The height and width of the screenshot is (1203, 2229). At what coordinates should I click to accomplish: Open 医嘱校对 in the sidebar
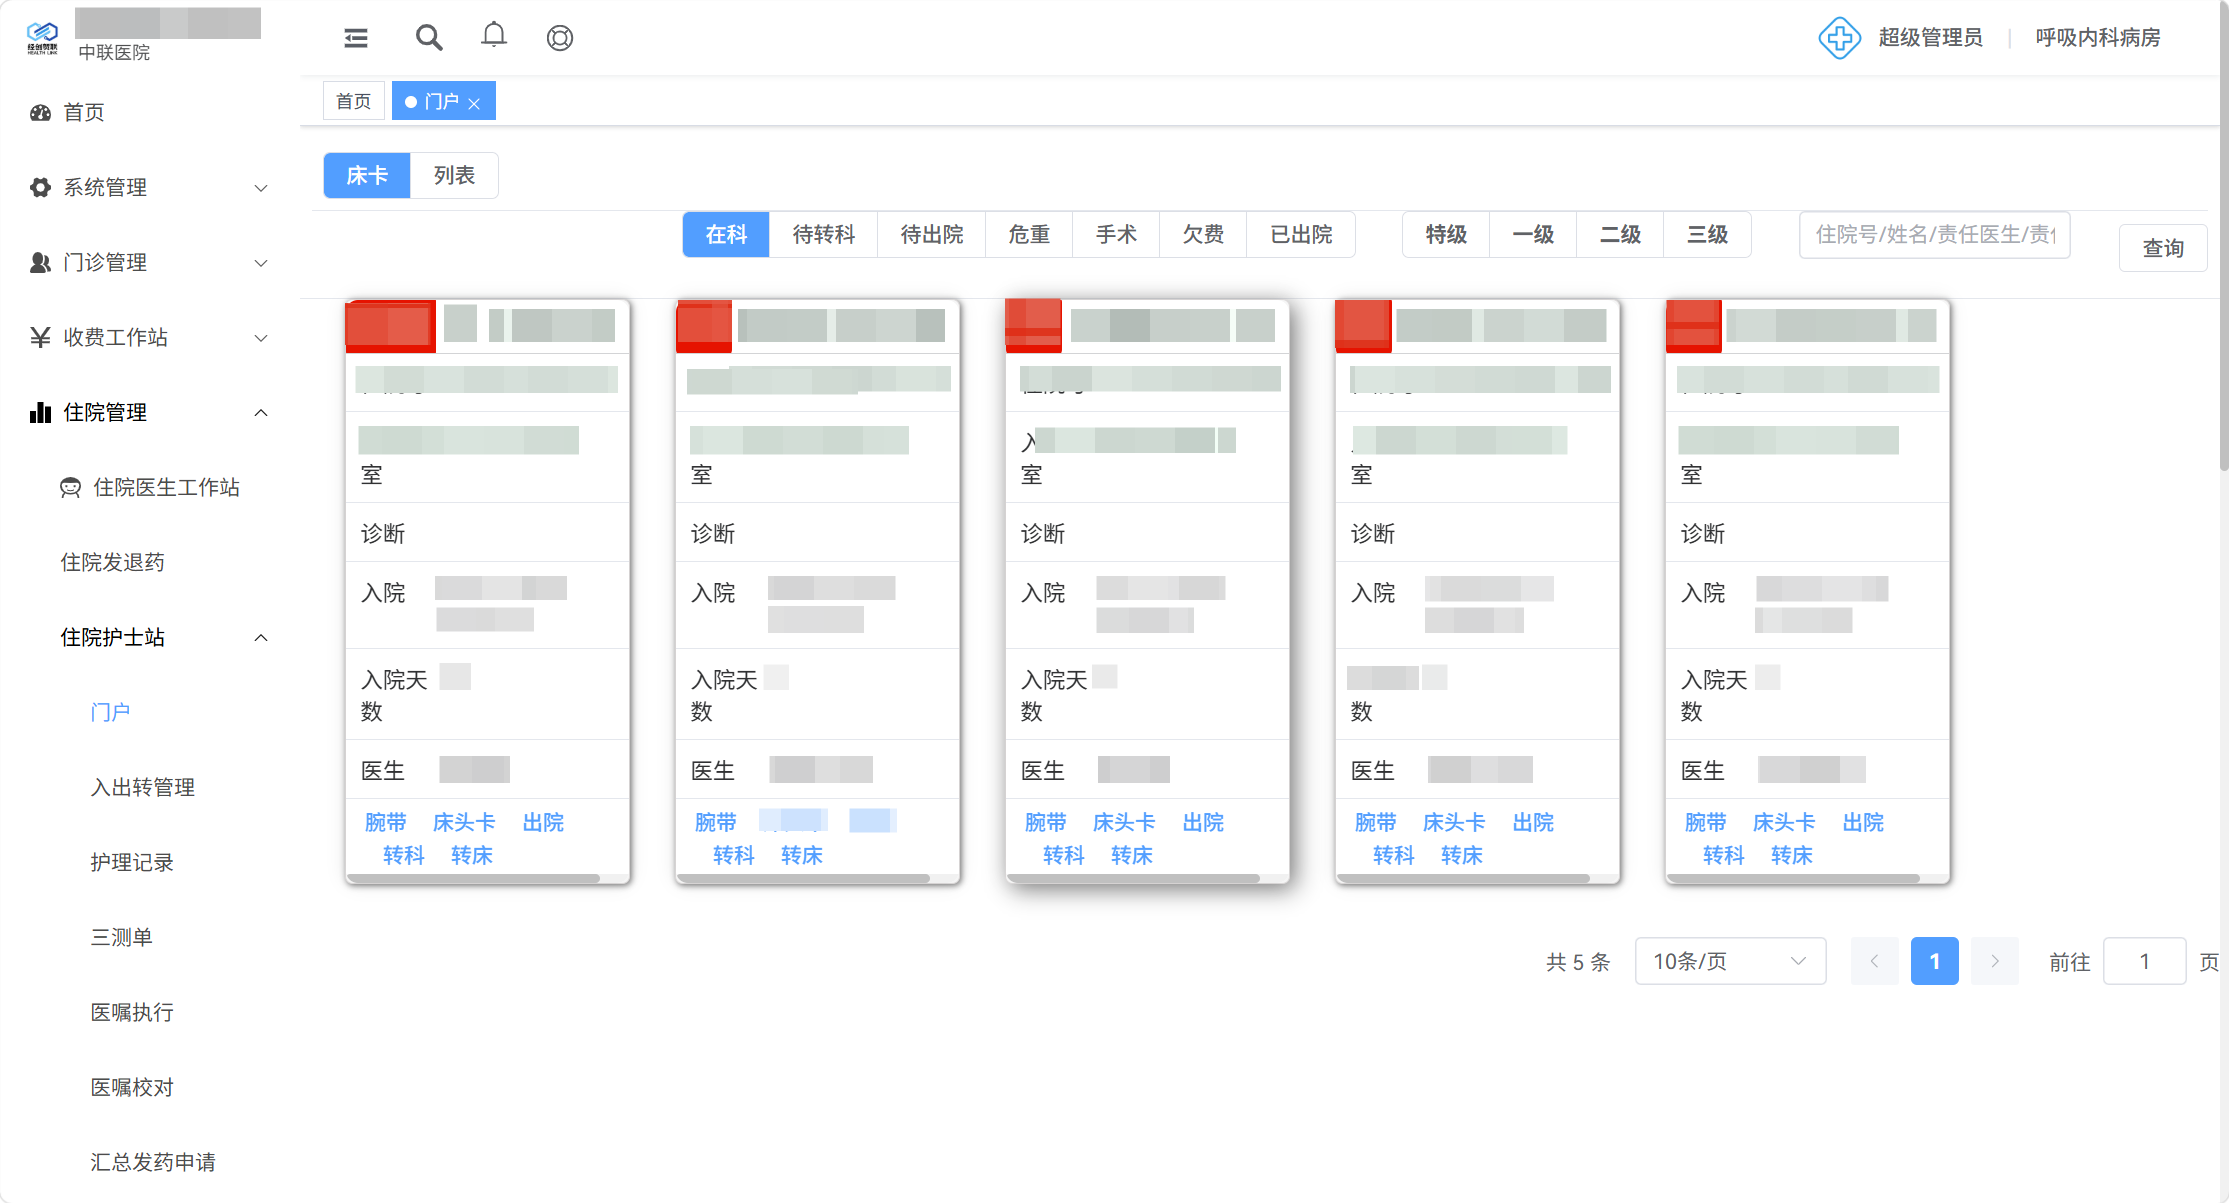click(x=132, y=1087)
